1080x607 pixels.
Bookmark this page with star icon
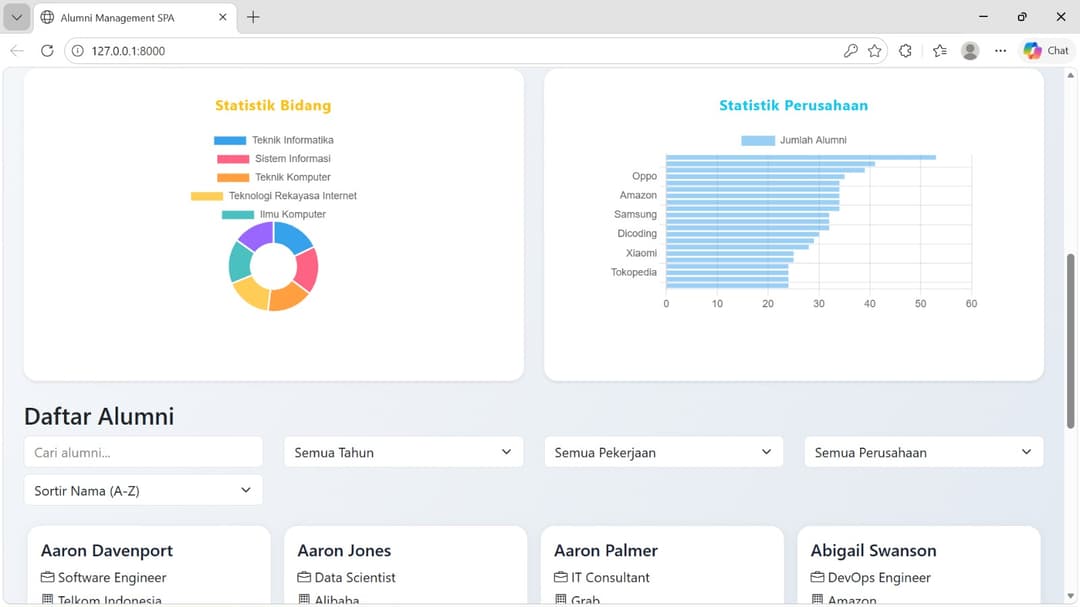point(875,50)
